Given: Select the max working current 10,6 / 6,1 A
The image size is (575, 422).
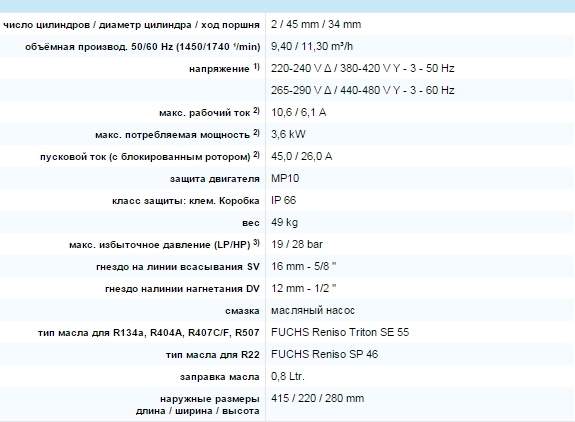Looking at the screenshot, I should point(299,113).
